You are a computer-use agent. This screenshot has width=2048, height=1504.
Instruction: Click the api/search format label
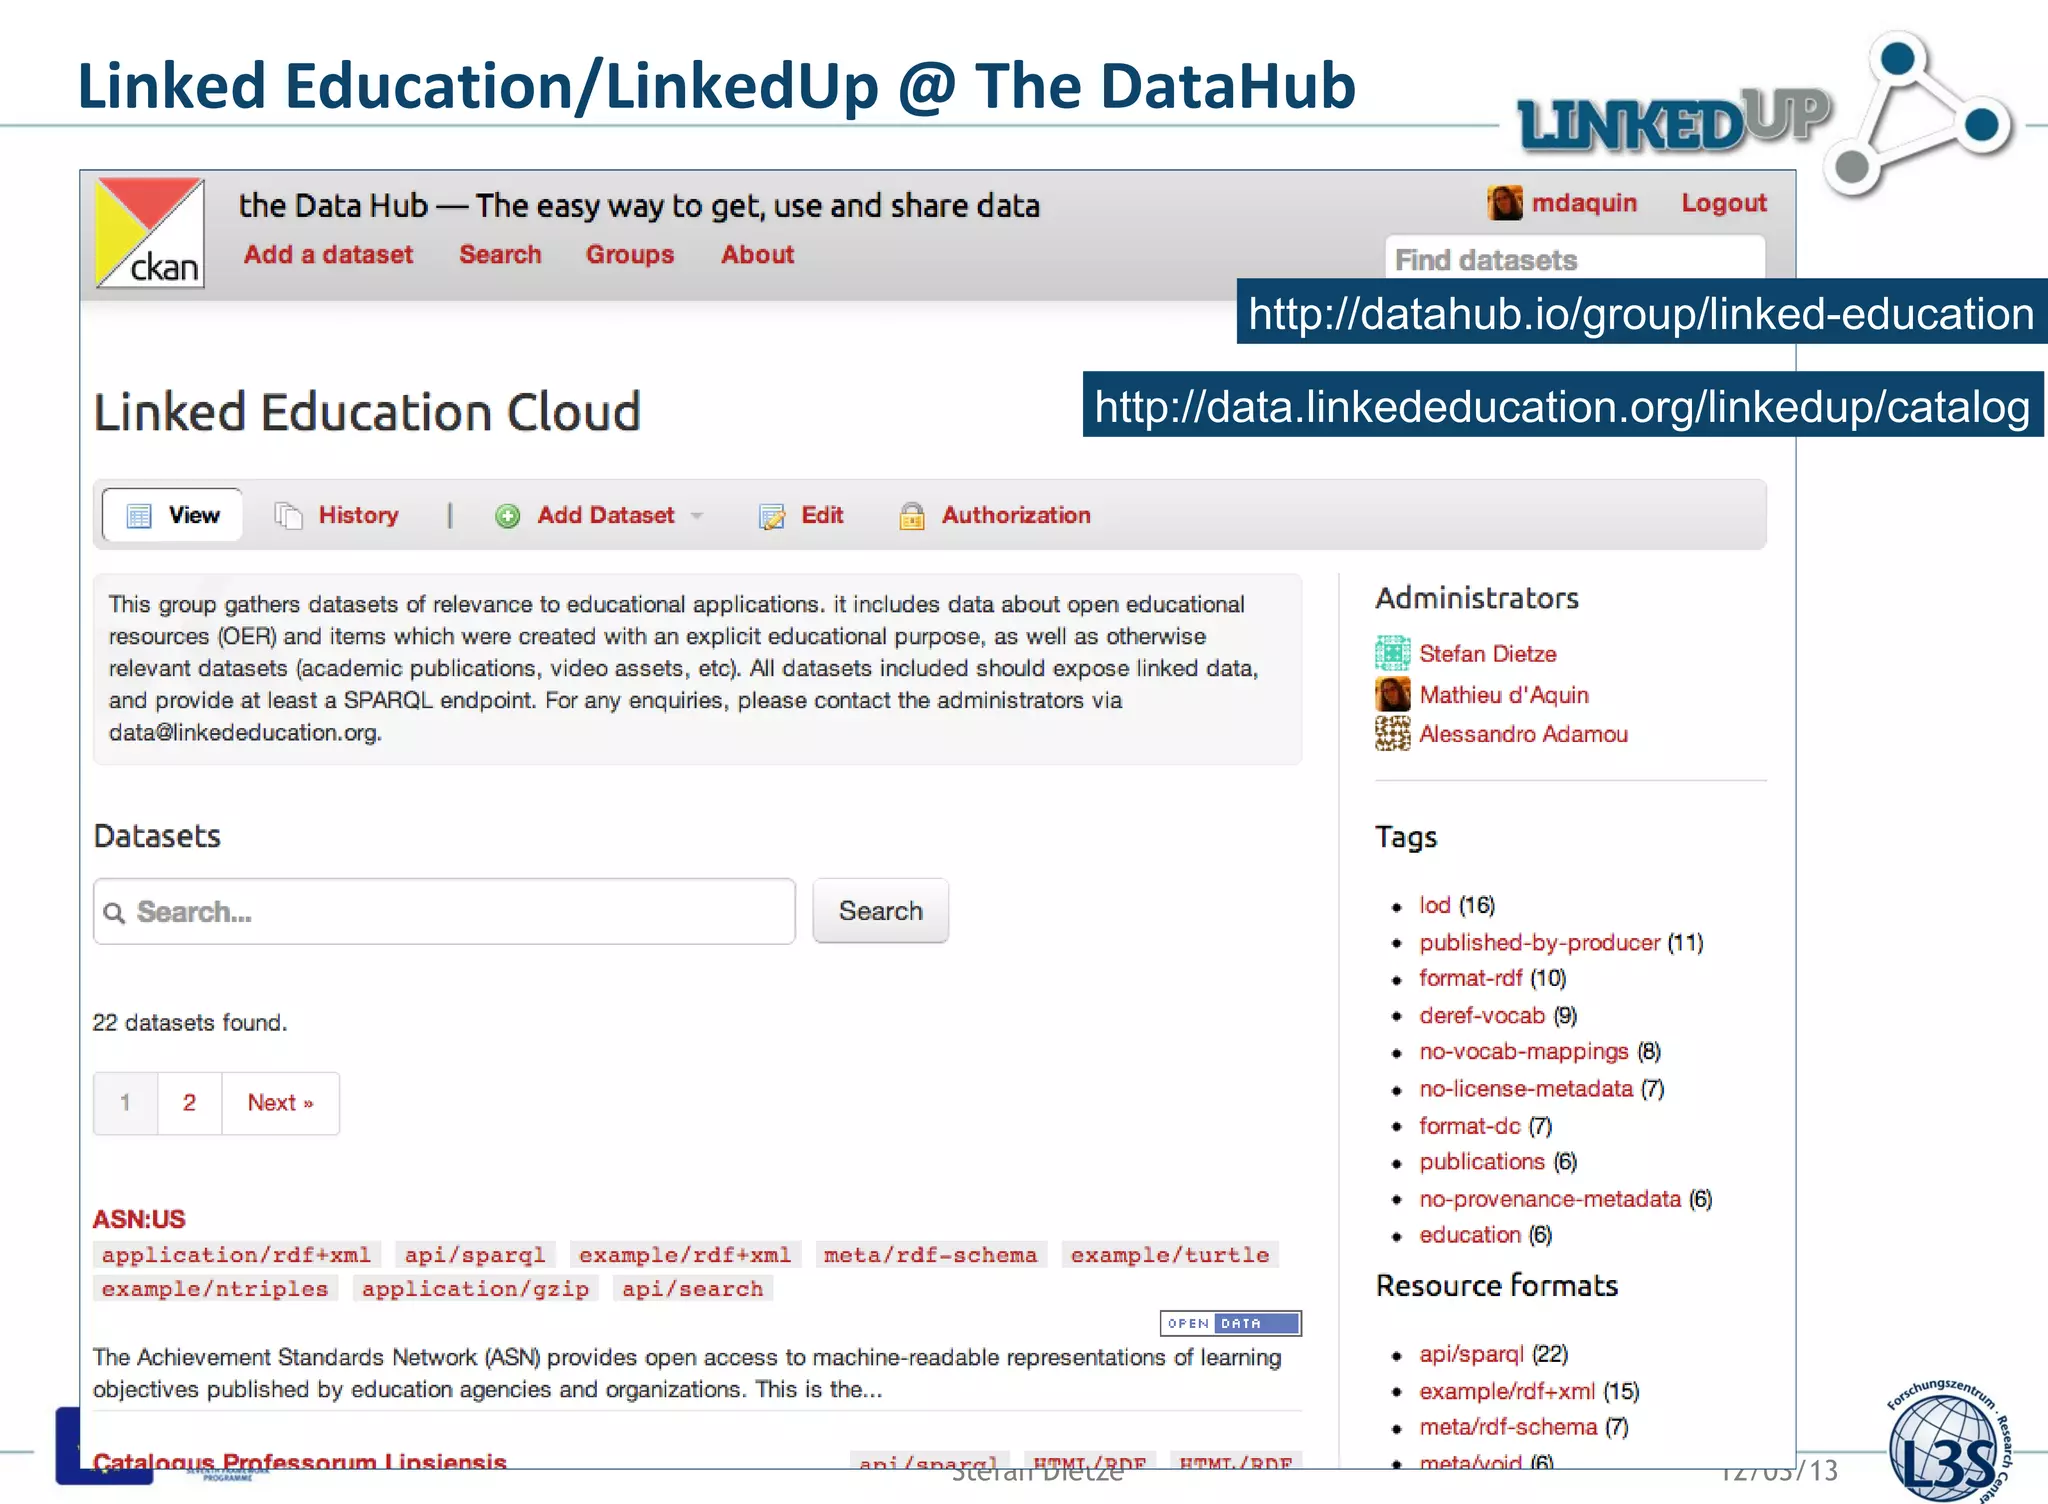tap(692, 1289)
